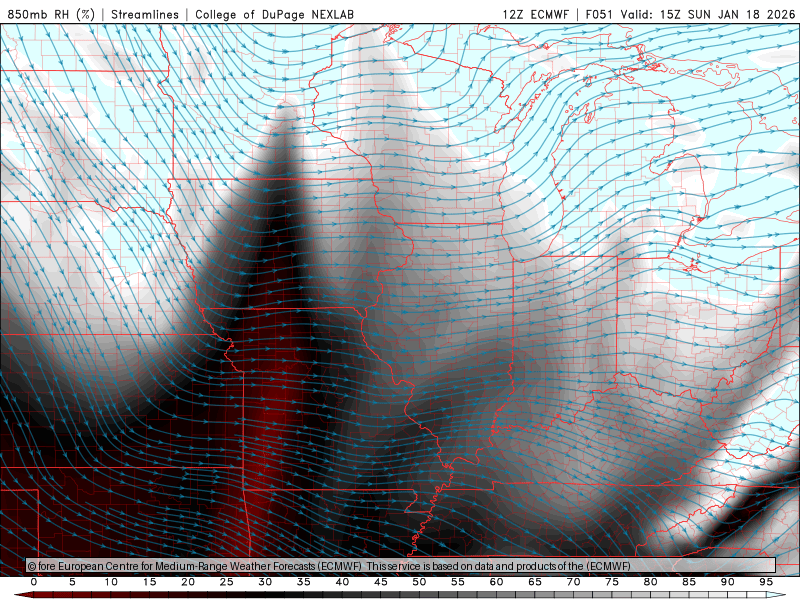Click the ECMWF copyright attribution banner

pos(401,566)
